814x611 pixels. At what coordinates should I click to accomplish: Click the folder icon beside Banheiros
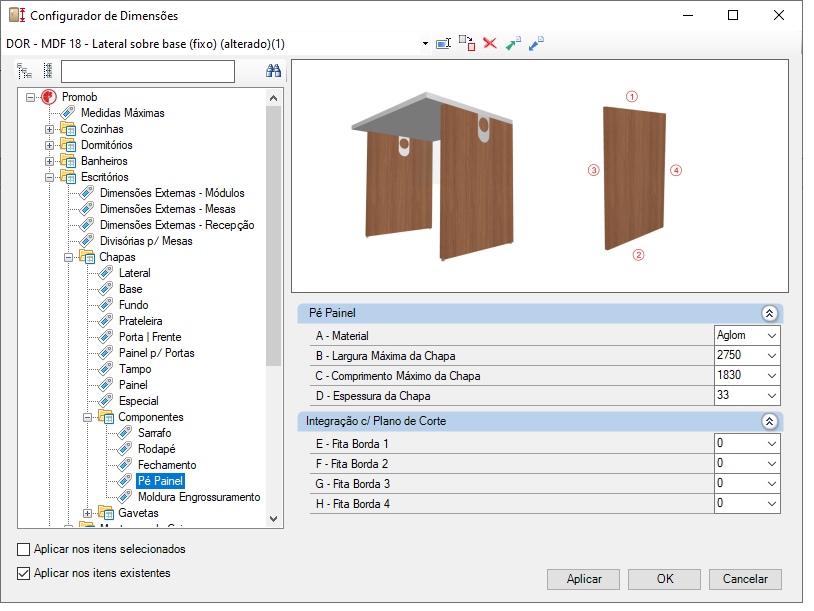point(67,161)
